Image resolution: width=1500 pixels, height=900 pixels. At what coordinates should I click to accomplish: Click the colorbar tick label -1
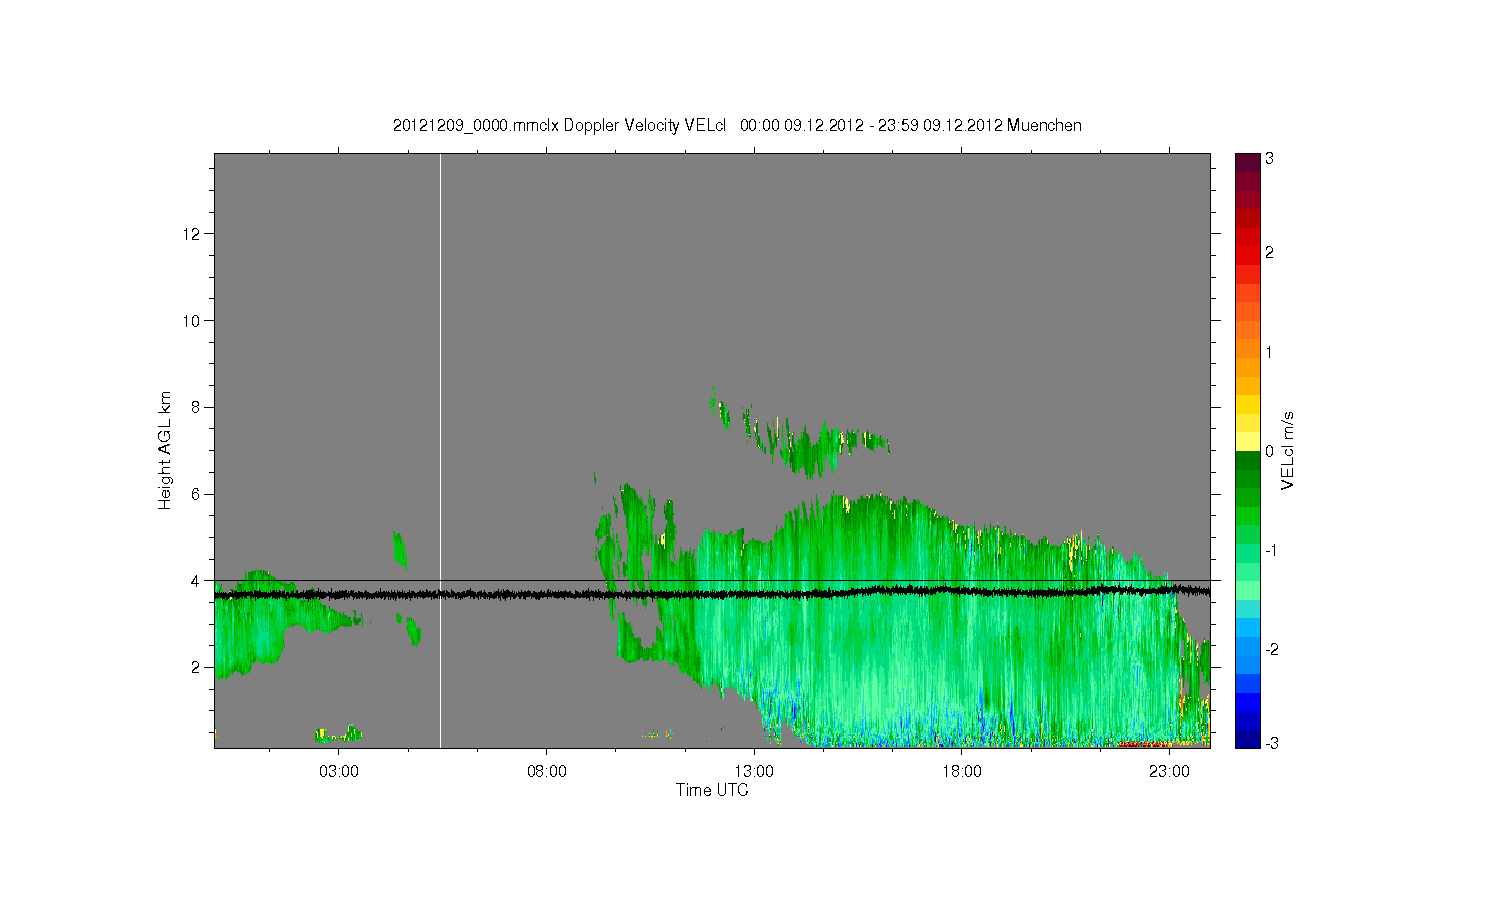(x=1271, y=551)
